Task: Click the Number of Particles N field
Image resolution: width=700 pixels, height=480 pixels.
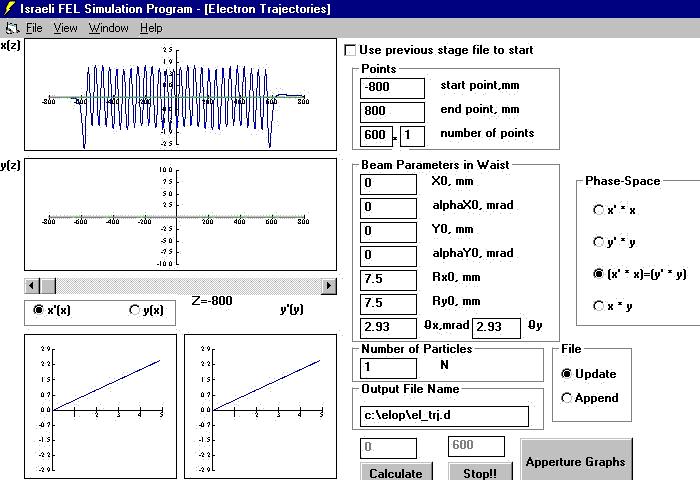Action: click(388, 368)
